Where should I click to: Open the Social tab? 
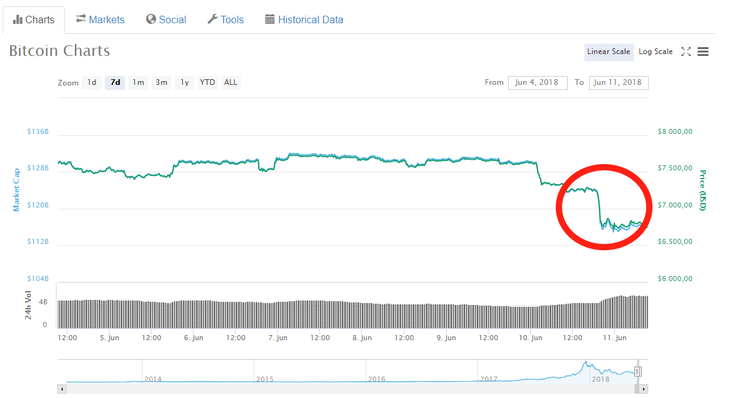(166, 20)
